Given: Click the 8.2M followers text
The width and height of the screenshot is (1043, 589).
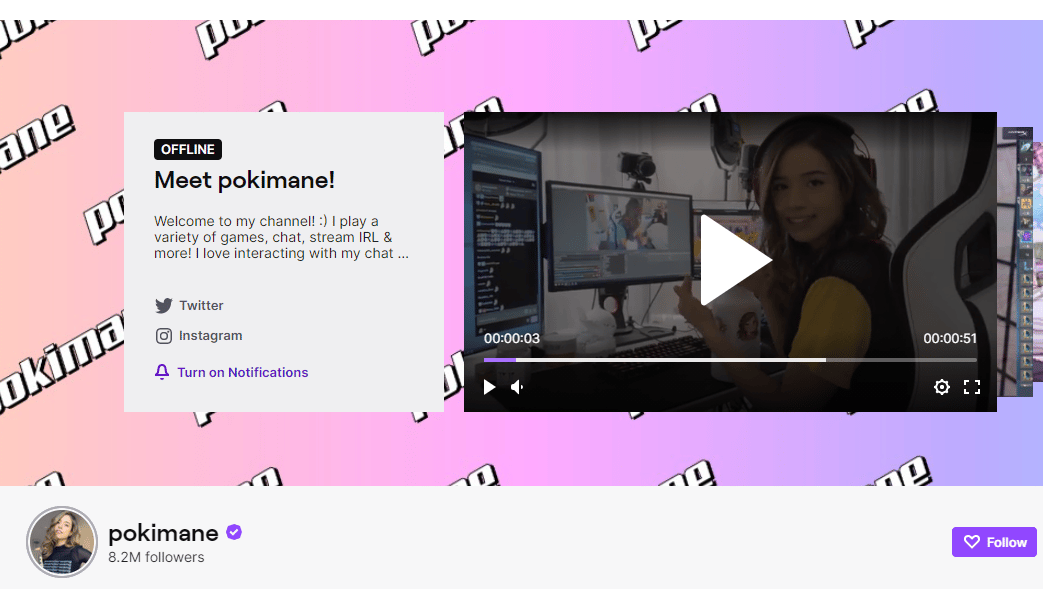Looking at the screenshot, I should coord(156,557).
